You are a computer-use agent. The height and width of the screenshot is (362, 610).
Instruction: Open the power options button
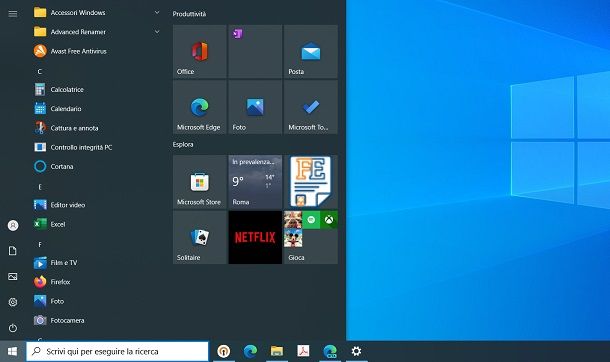click(13, 328)
